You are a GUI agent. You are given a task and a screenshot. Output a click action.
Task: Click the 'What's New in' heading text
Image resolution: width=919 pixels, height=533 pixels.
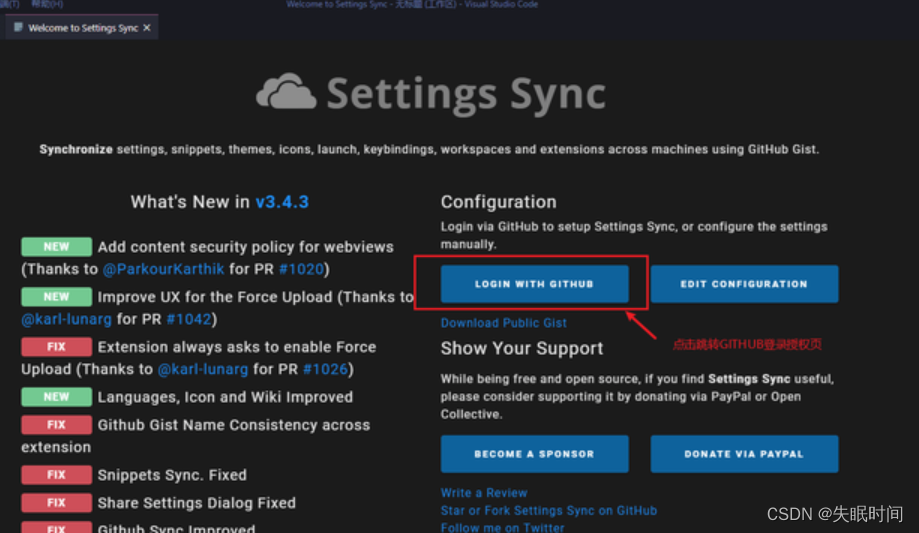(190, 202)
